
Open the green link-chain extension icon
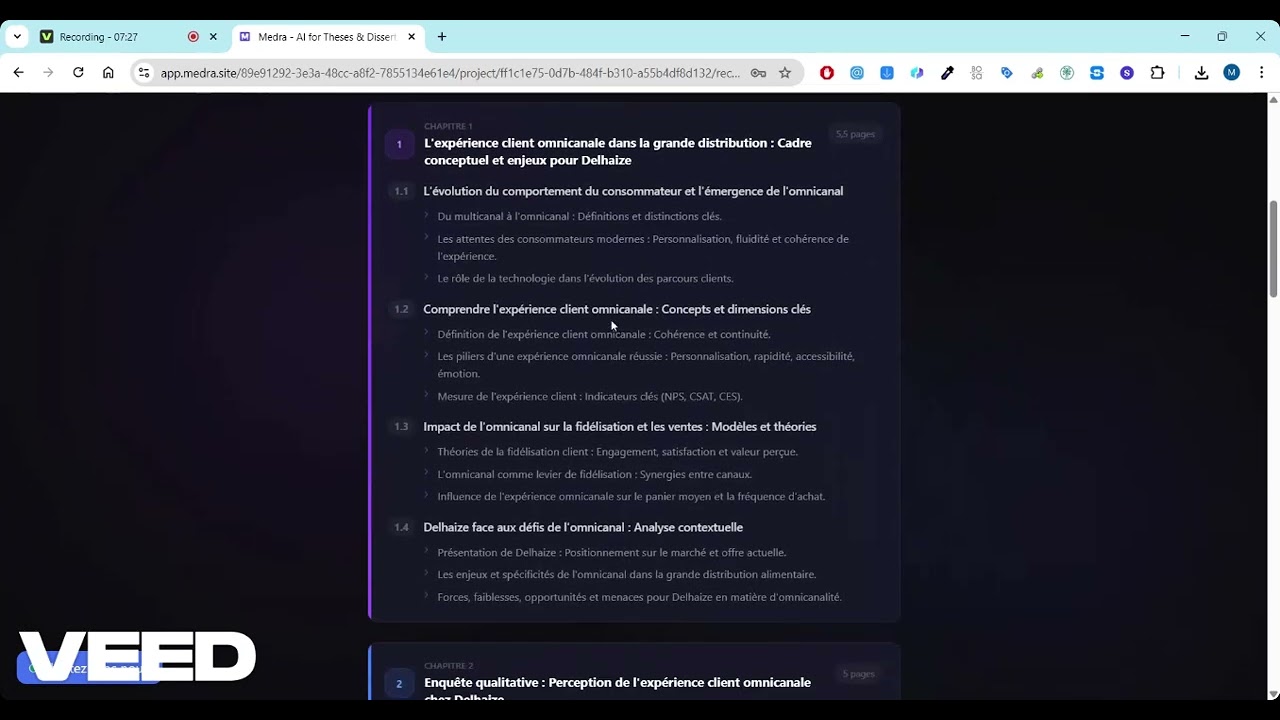tap(1037, 73)
